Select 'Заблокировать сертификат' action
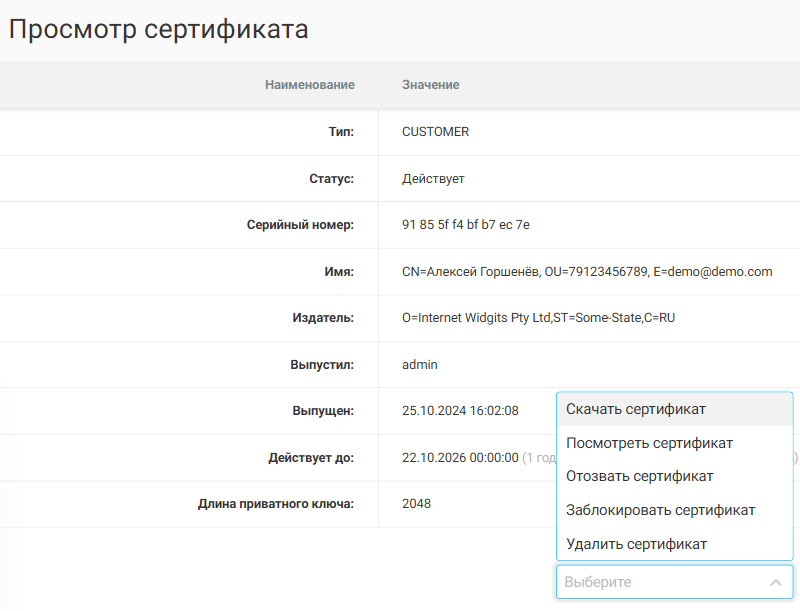800x611 pixels. click(660, 510)
